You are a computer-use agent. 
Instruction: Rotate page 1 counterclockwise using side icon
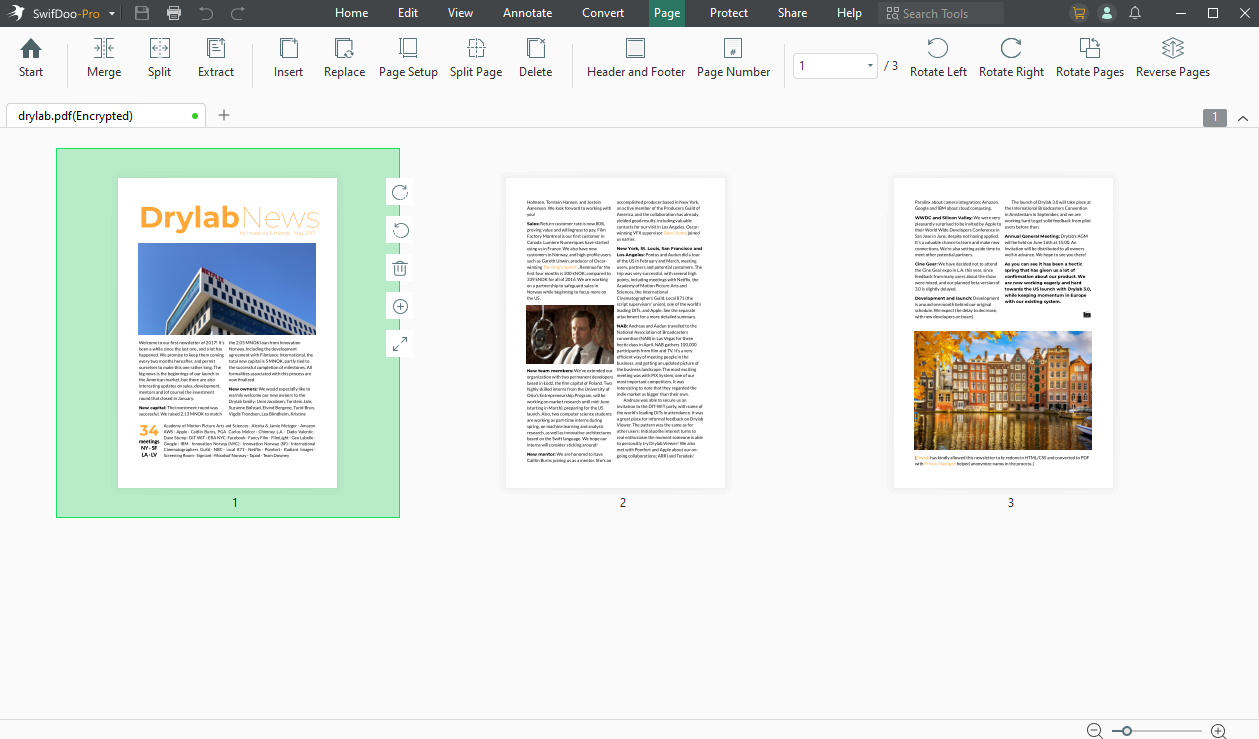[400, 230]
